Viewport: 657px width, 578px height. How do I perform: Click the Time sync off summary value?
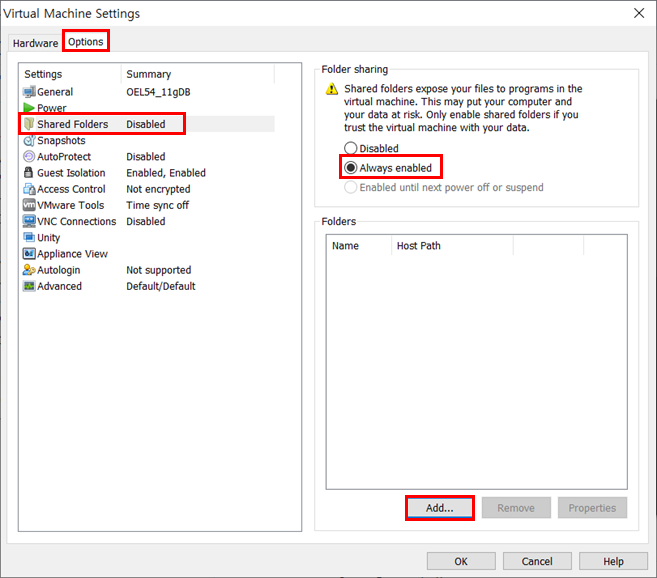click(158, 205)
